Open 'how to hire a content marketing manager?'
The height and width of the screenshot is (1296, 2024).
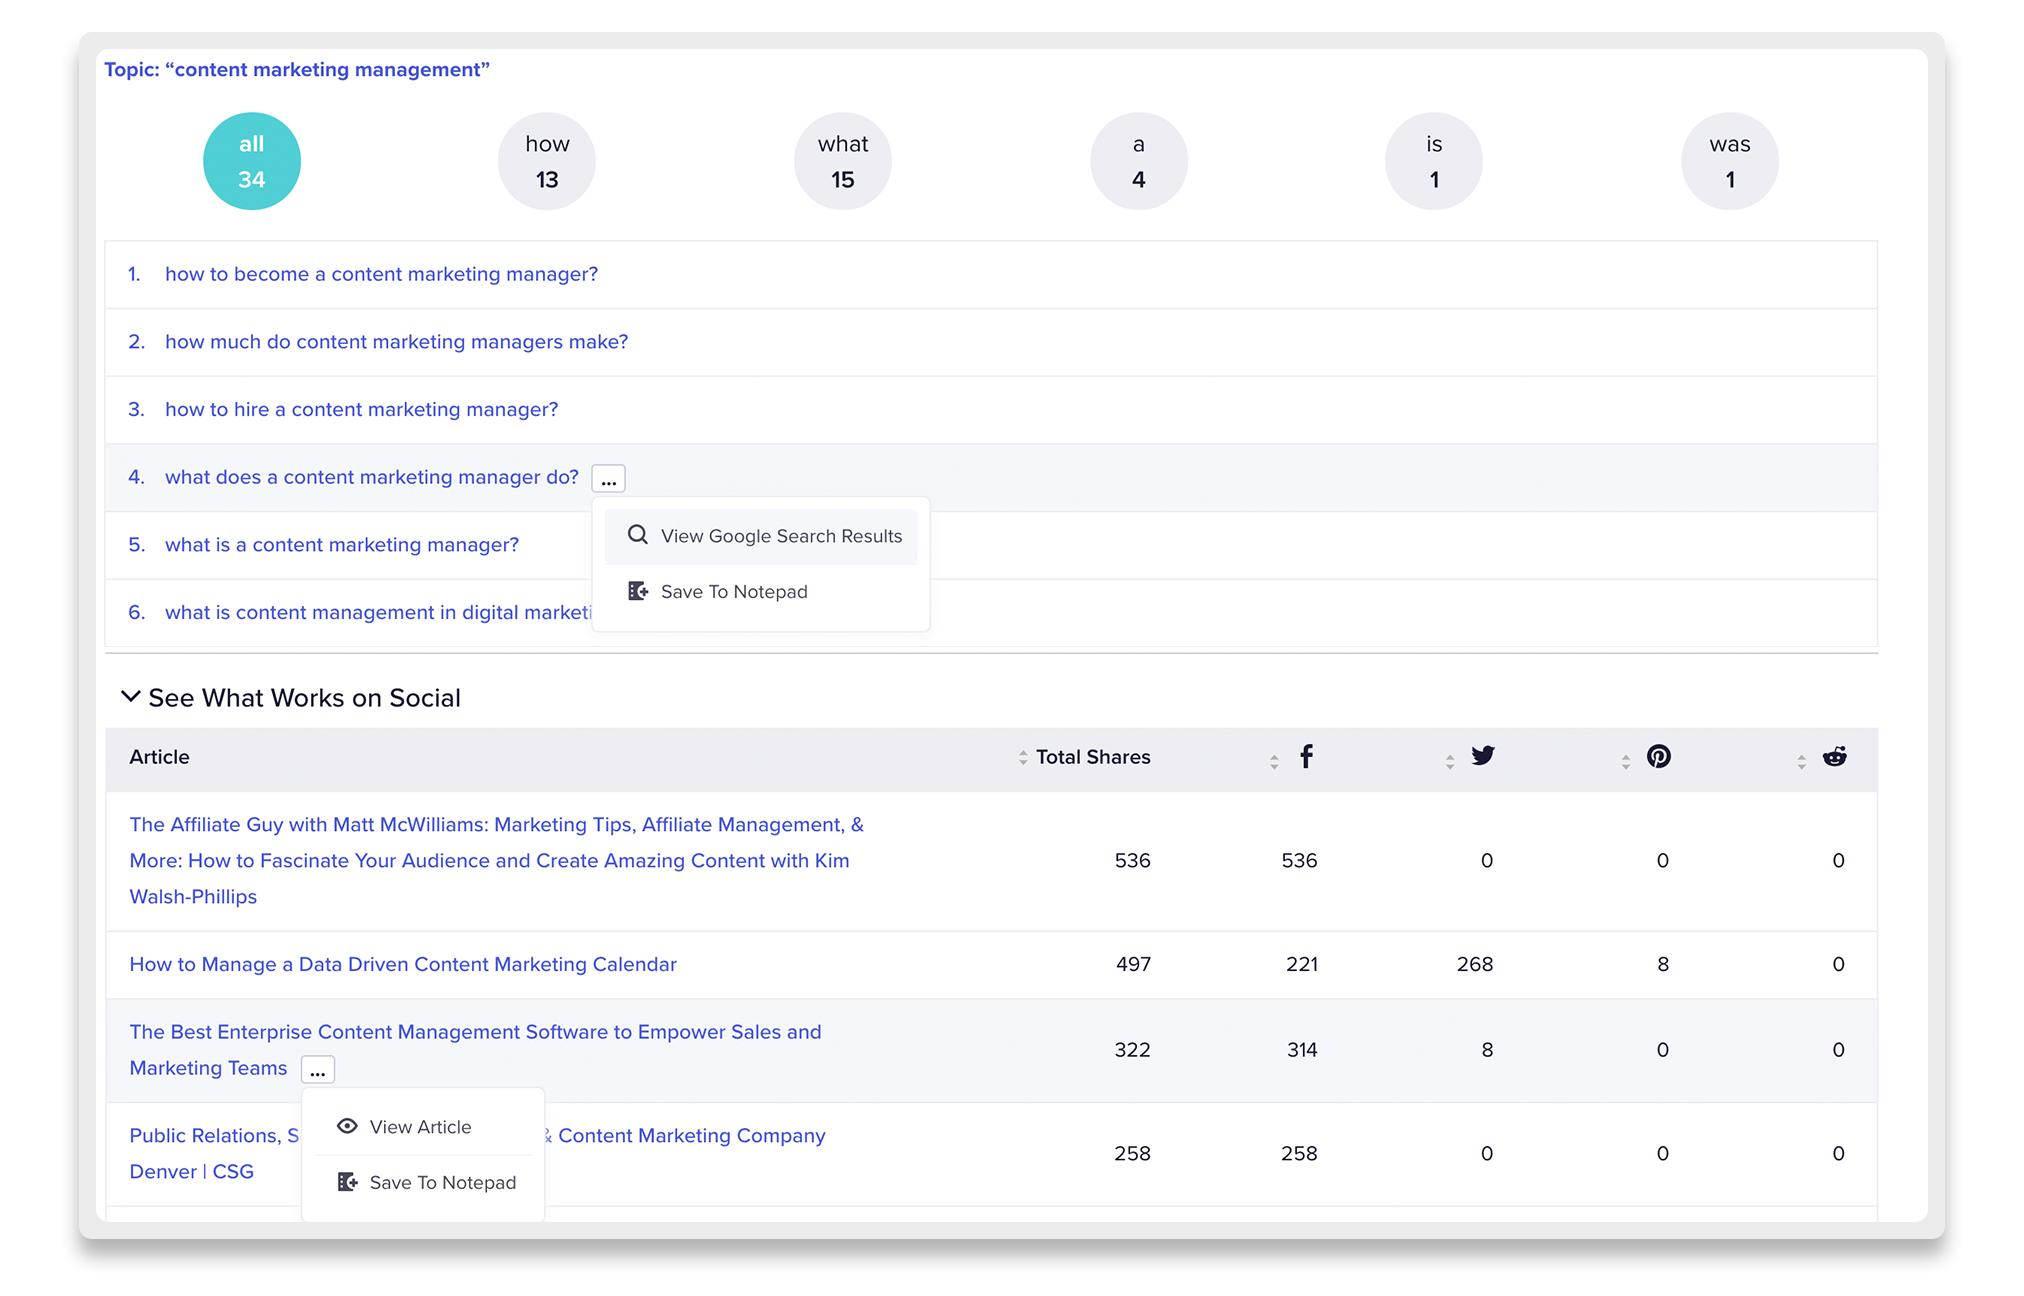coord(361,410)
